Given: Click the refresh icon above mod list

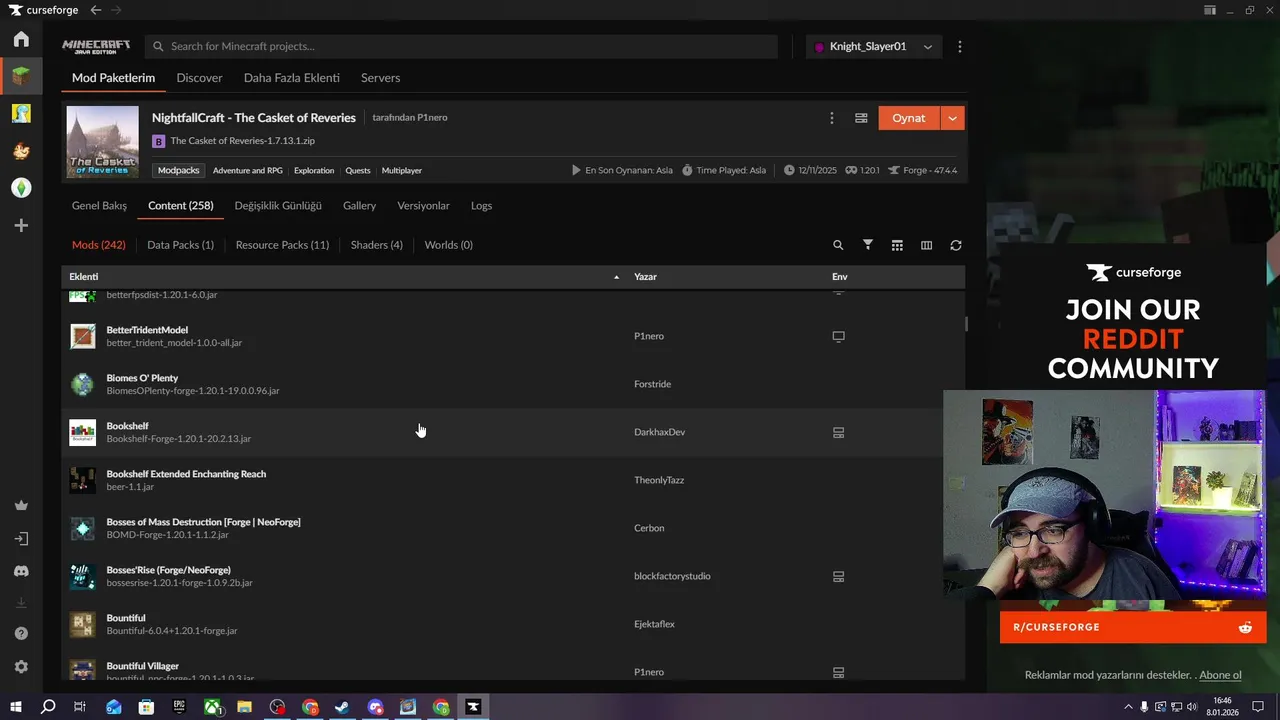Looking at the screenshot, I should tap(956, 245).
